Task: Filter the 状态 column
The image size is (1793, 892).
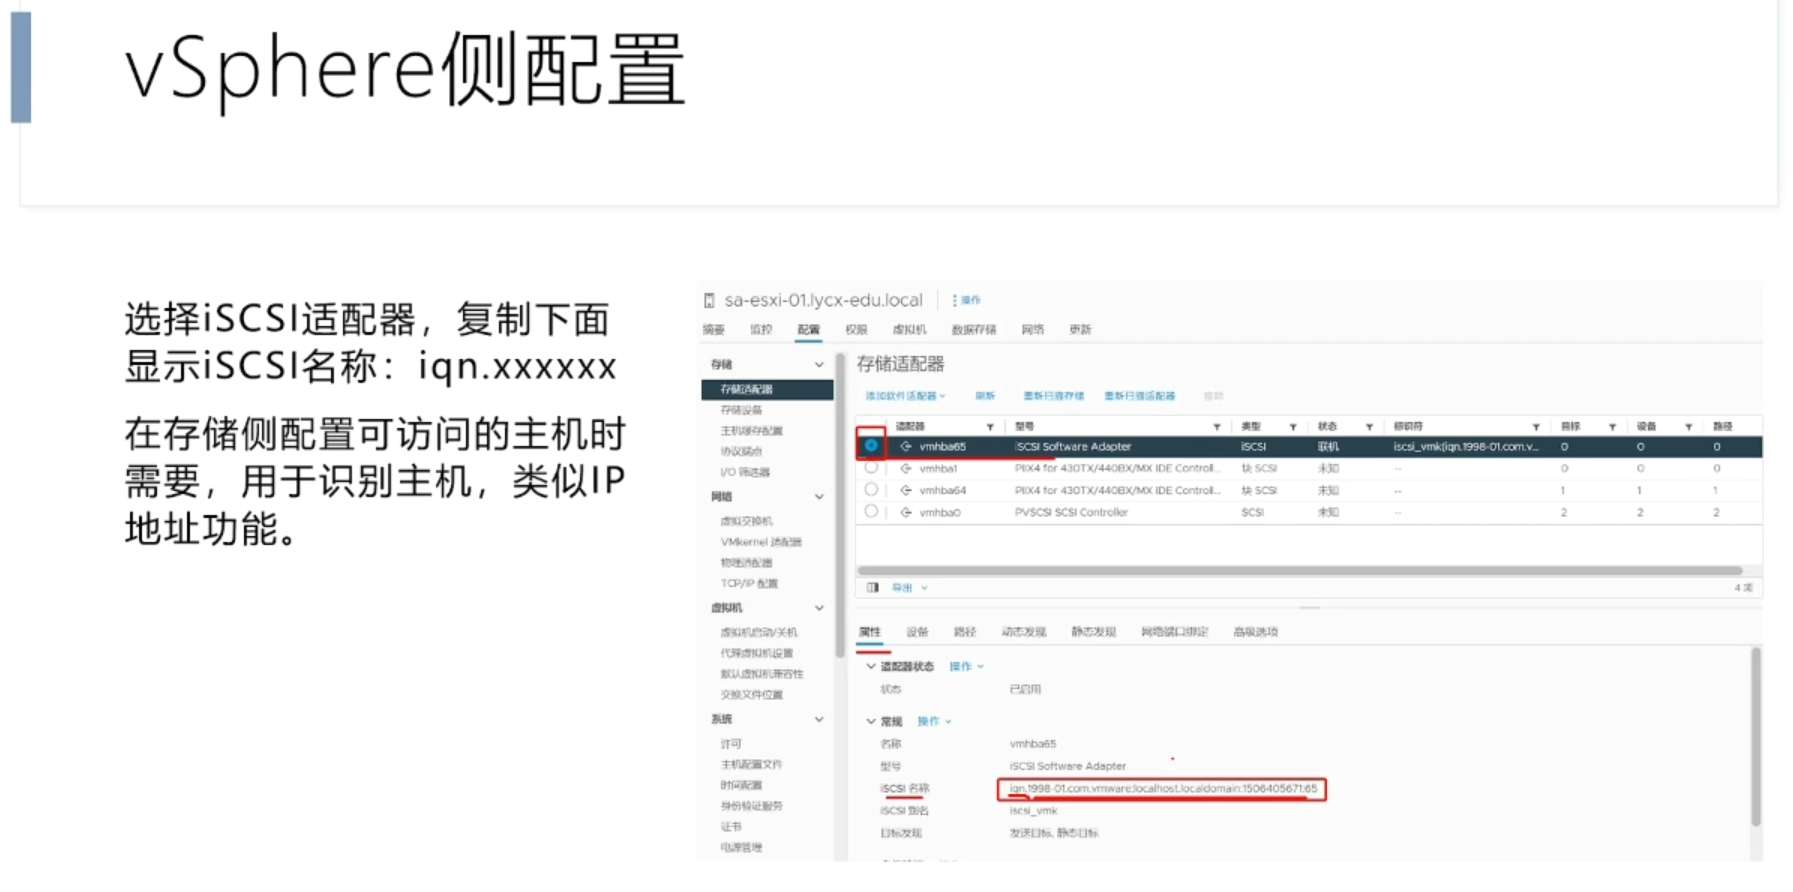Action: (1369, 427)
